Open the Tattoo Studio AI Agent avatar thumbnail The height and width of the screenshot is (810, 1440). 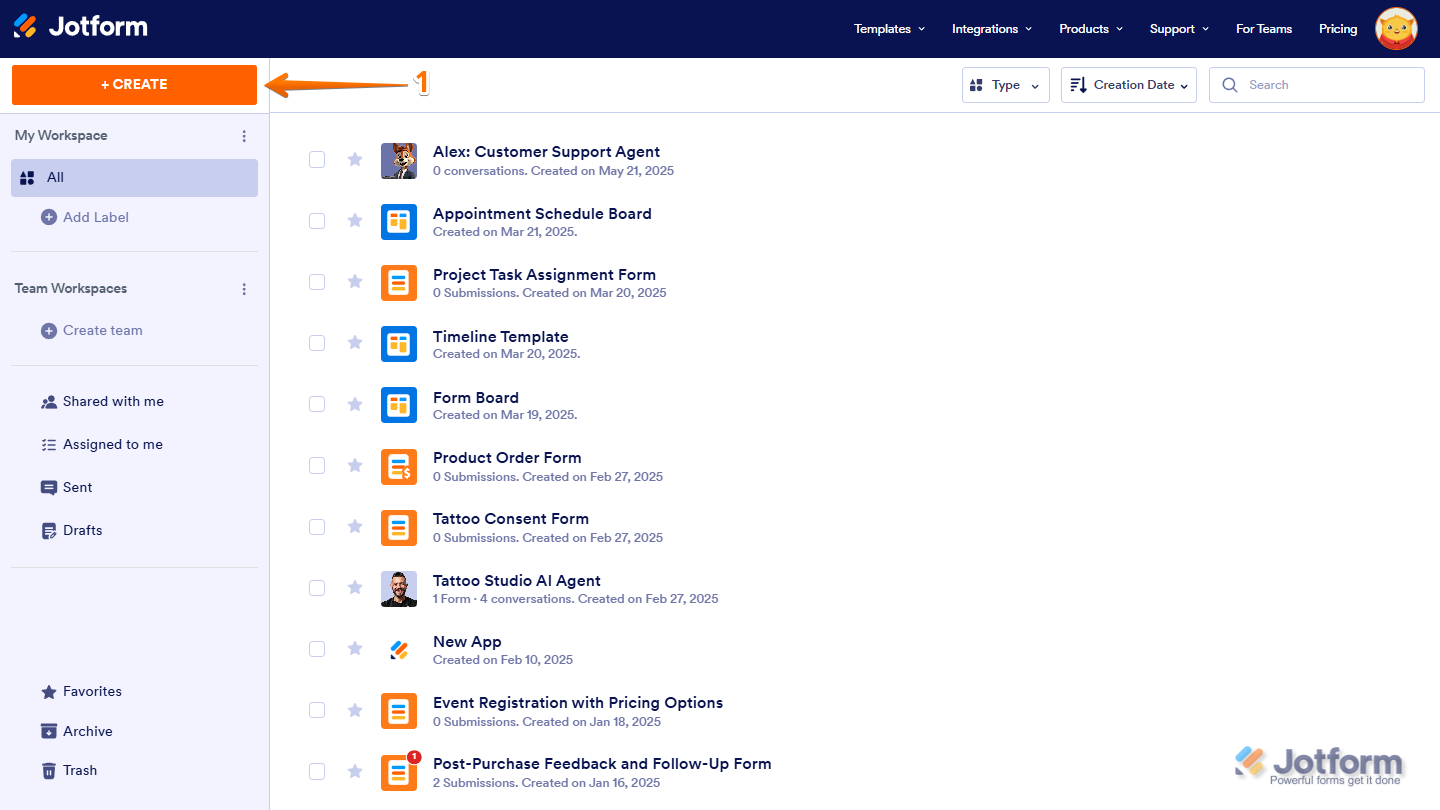point(399,588)
